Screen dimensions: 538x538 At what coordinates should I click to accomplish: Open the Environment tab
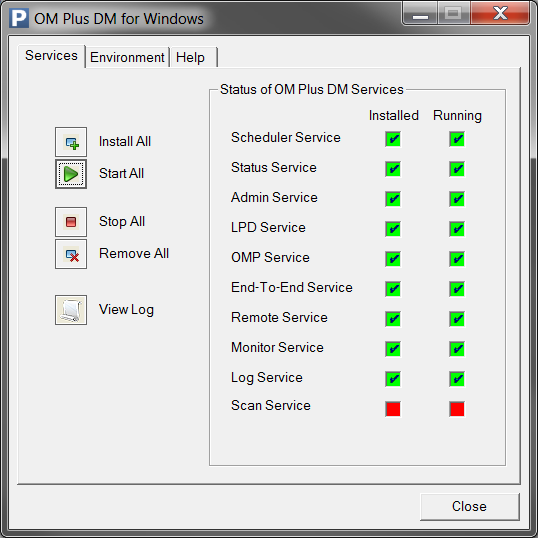pyautogui.click(x=127, y=57)
